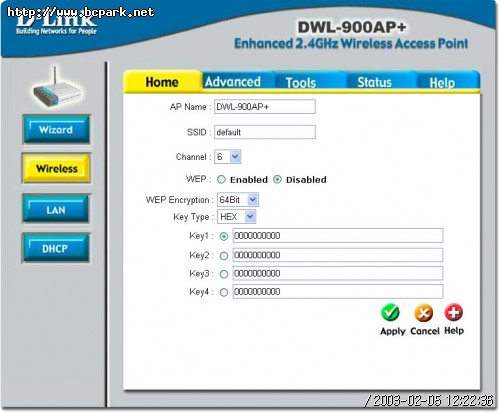Image resolution: width=500 pixels, height=413 pixels.
Task: Switch to the Home tab
Action: (x=162, y=82)
